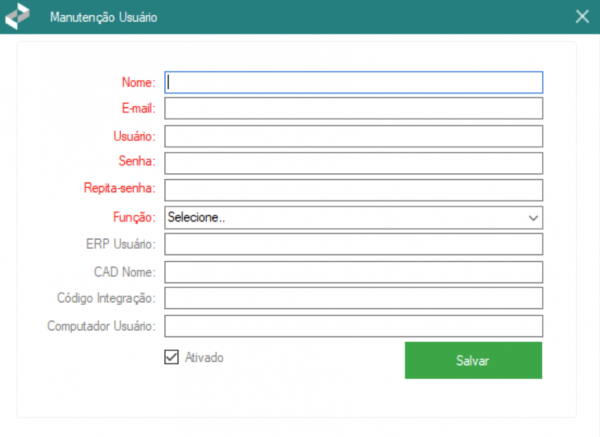This screenshot has width=600, height=437.
Task: Focus the Repita-senha field
Action: coord(354,190)
